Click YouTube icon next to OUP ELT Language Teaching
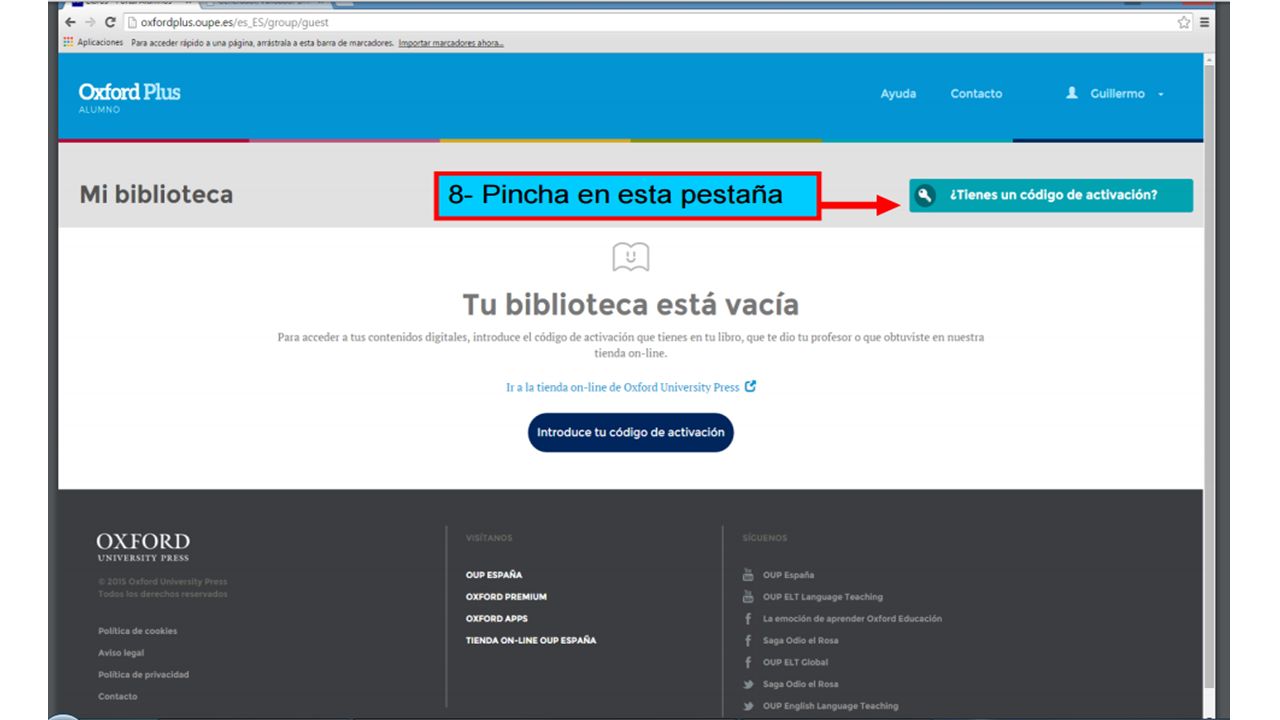 tap(748, 597)
